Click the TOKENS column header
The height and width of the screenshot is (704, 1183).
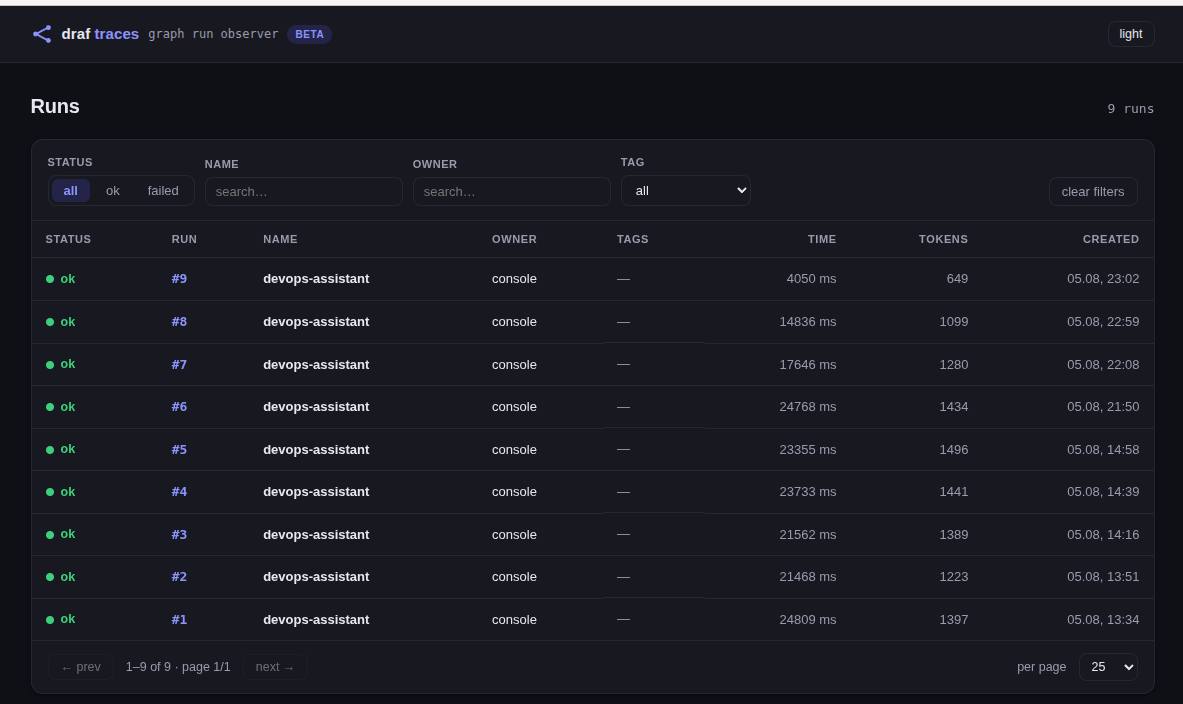[943, 239]
